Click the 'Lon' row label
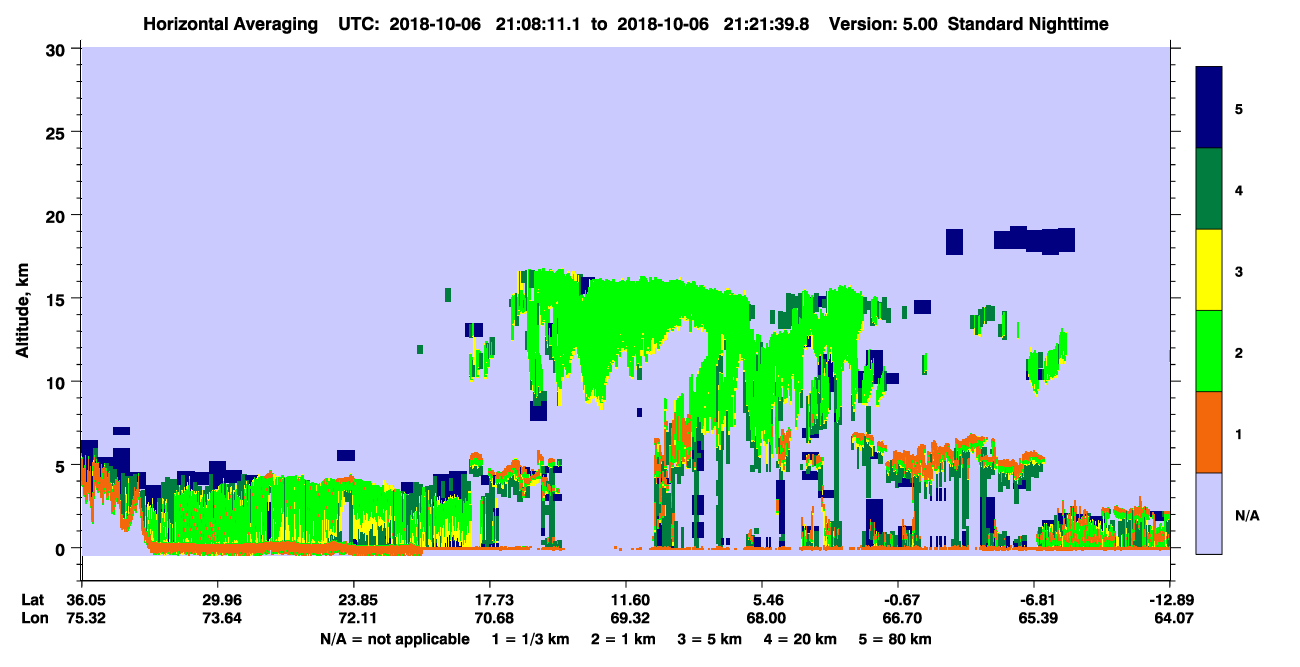 [x=34, y=618]
